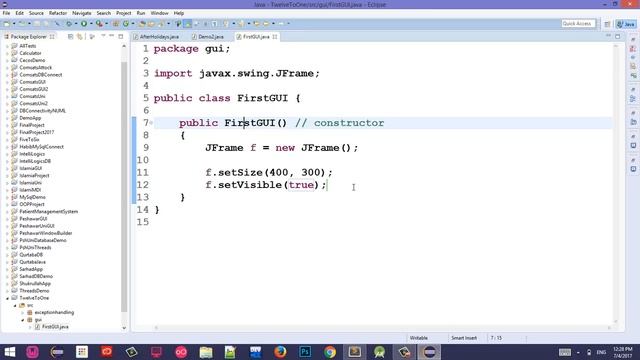Screen dimensions: 640x360
Task: Collapse All in Package Explorer toolbar
Action: click(x=70, y=37)
